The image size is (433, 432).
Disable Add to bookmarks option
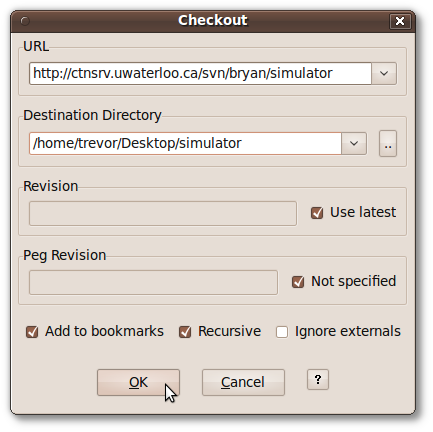pyautogui.click(x=32, y=332)
